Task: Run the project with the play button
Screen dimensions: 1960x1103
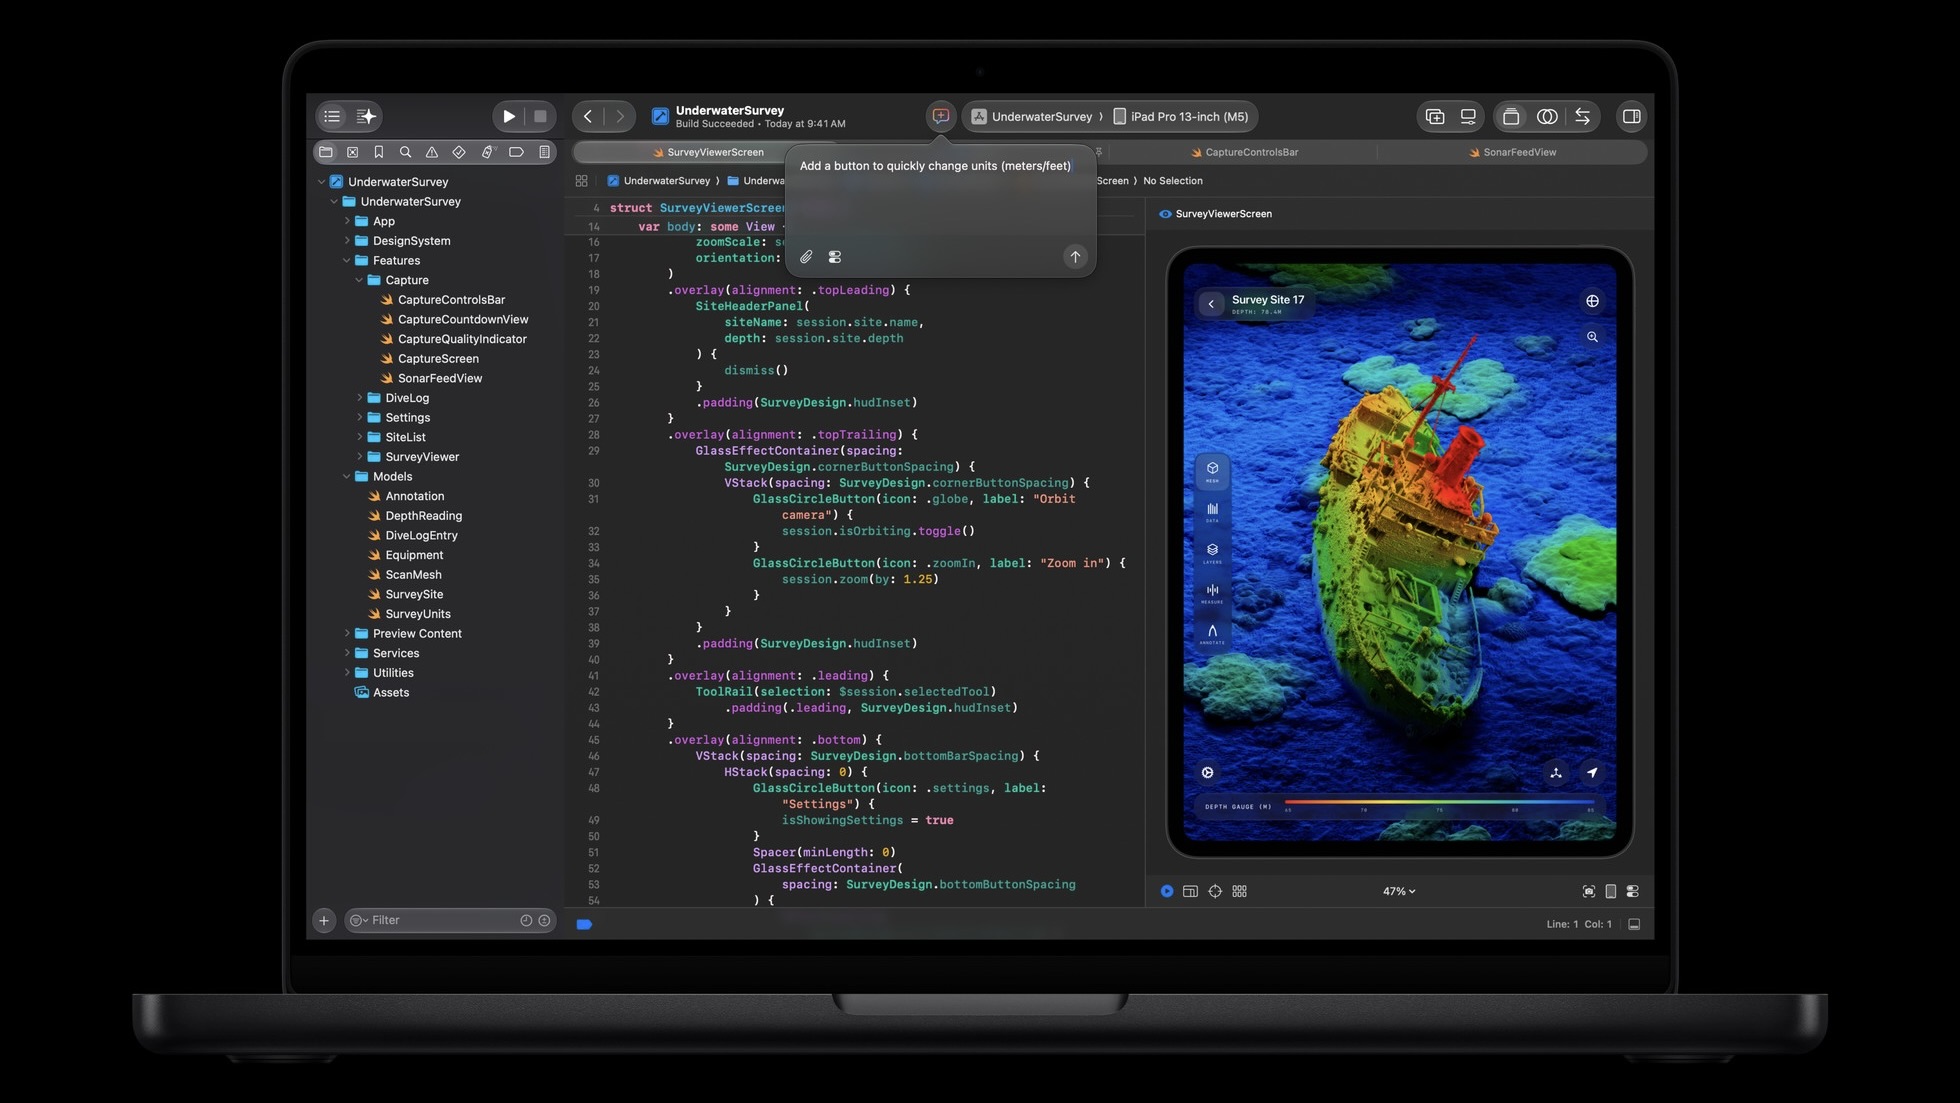Action: 509,116
